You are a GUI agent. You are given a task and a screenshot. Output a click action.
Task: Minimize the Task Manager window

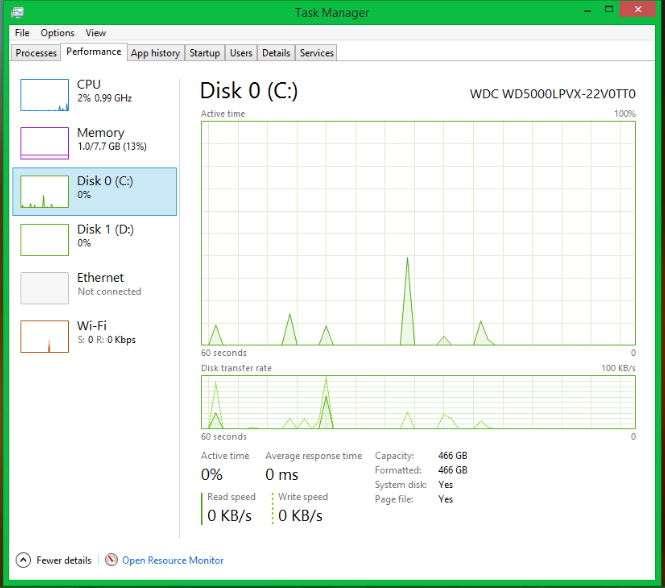587,10
